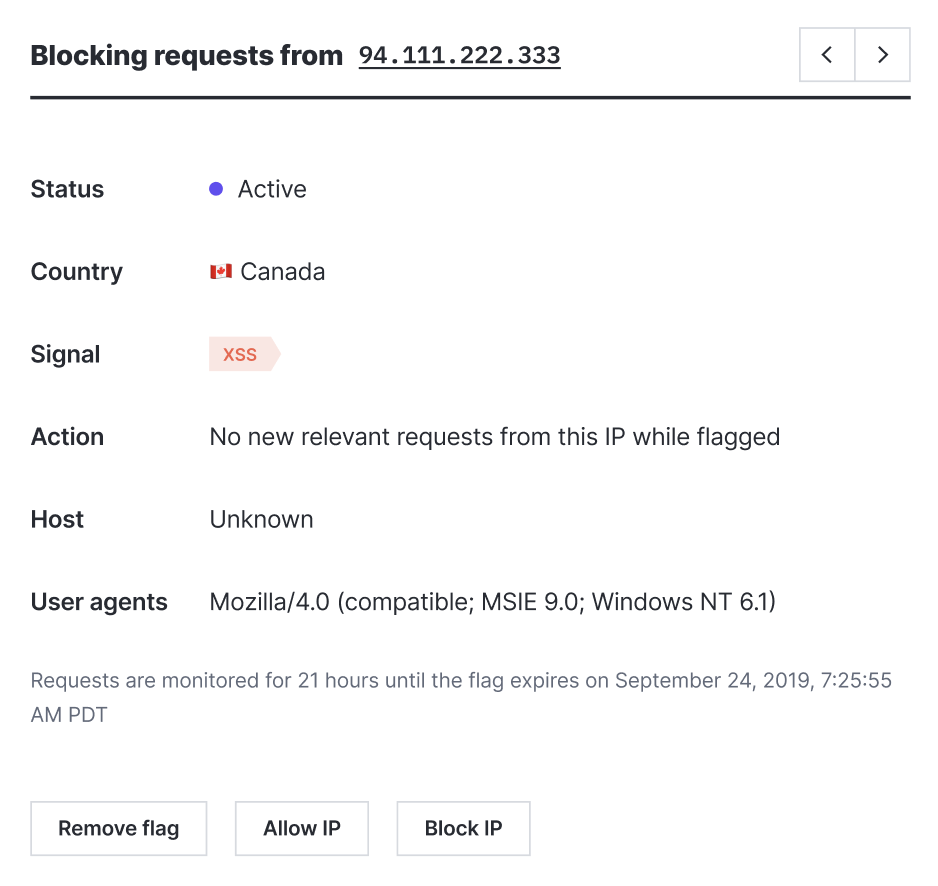
Task: Click the Unknown host value
Action: (261, 519)
